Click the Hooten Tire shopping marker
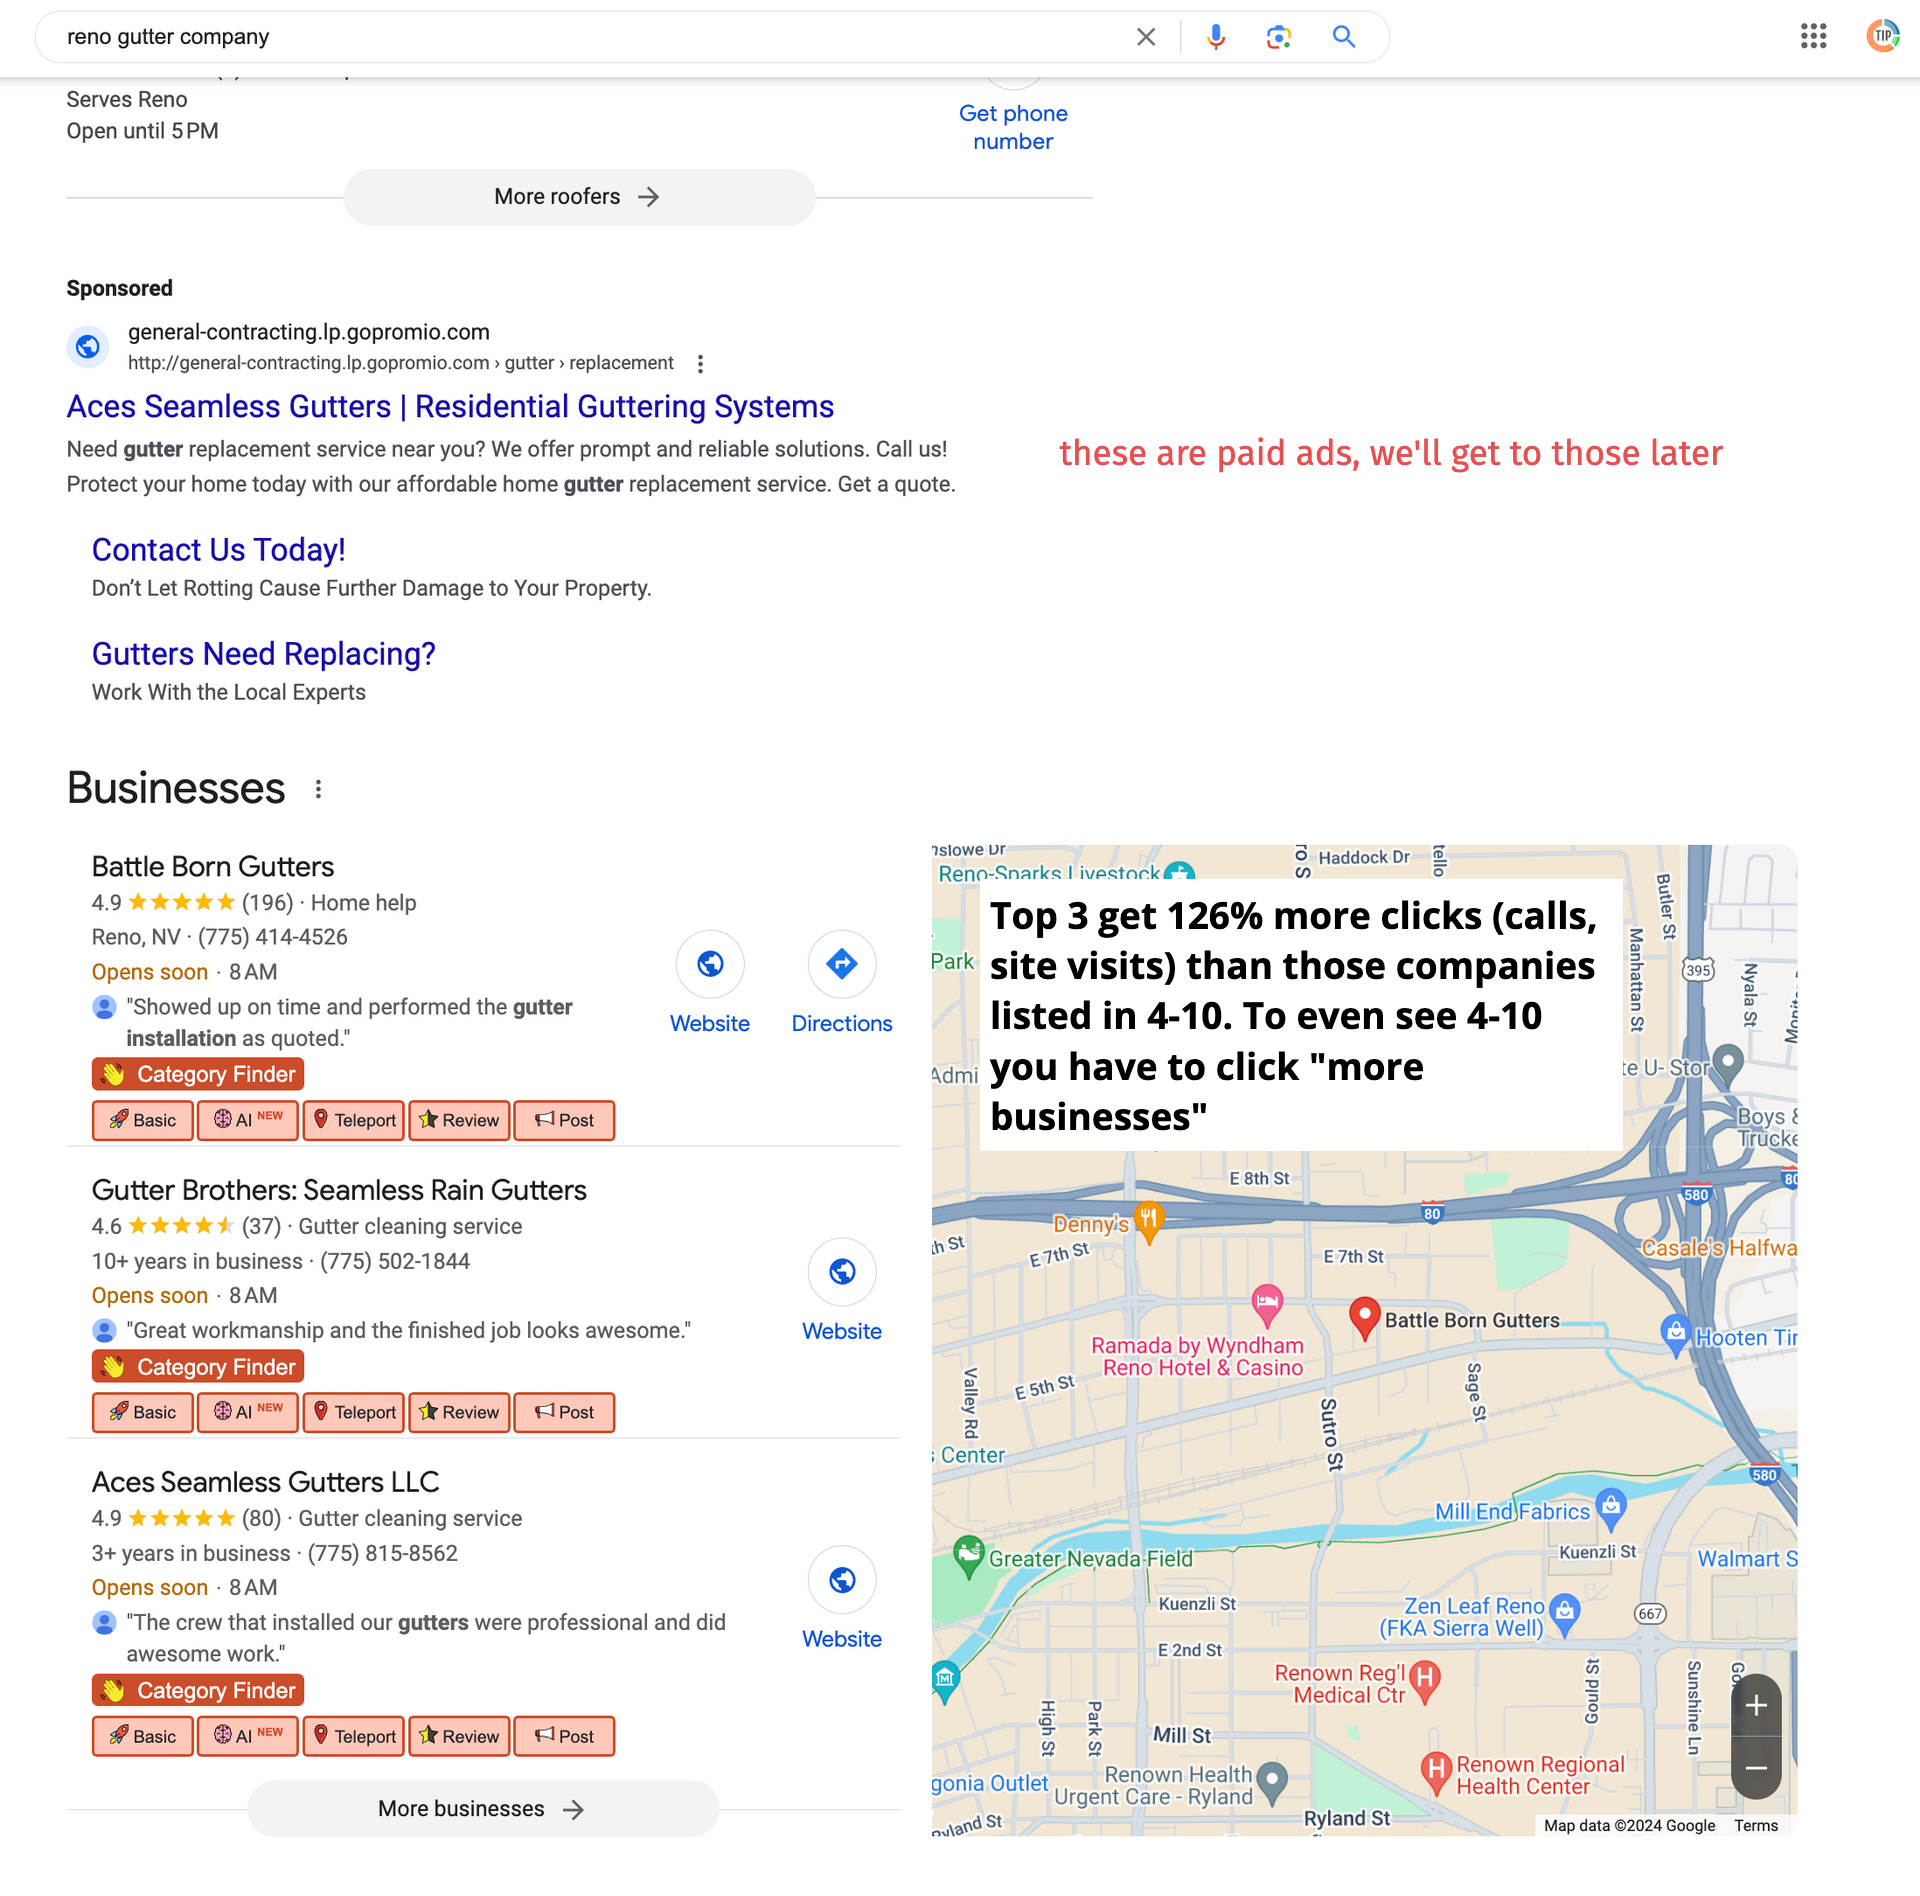The width and height of the screenshot is (1920, 1896). coord(1675,1334)
